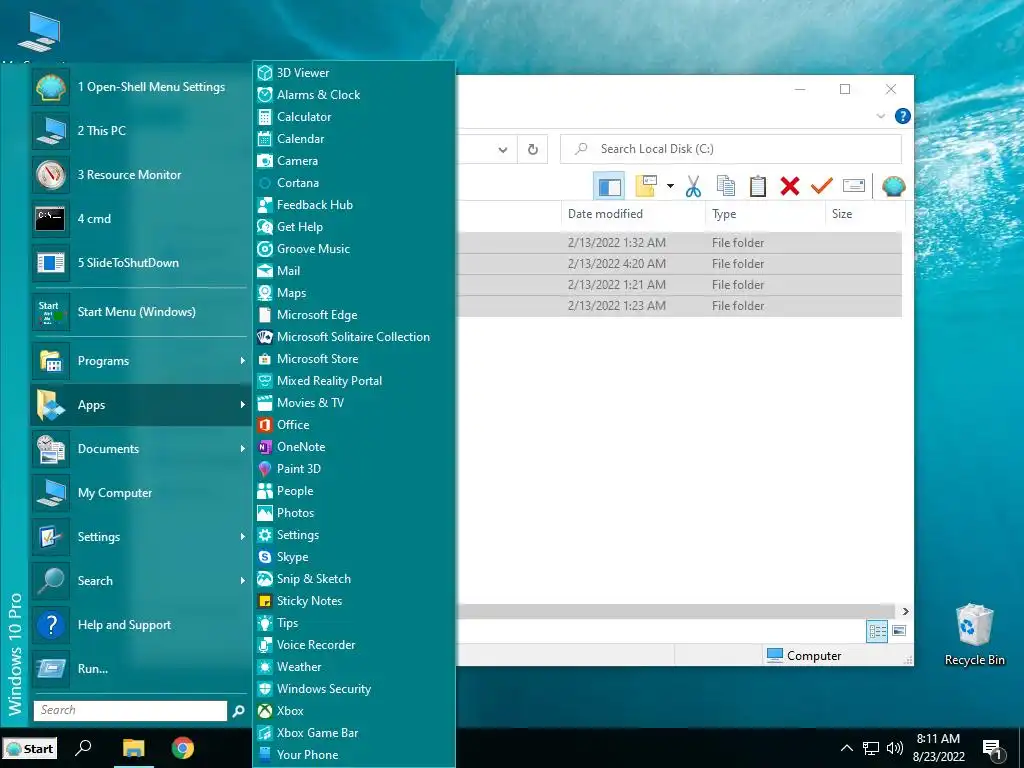The image size is (1024, 768).
Task: Switch to large thumbnails view in Explorer corner
Action: 899,631
